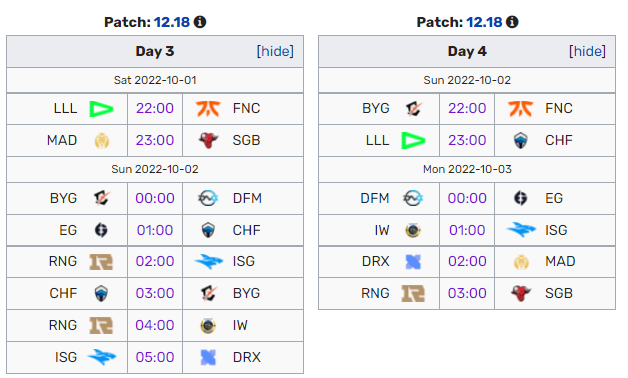Click the RNG logo in the Day 3 02:00 match

[101, 262]
